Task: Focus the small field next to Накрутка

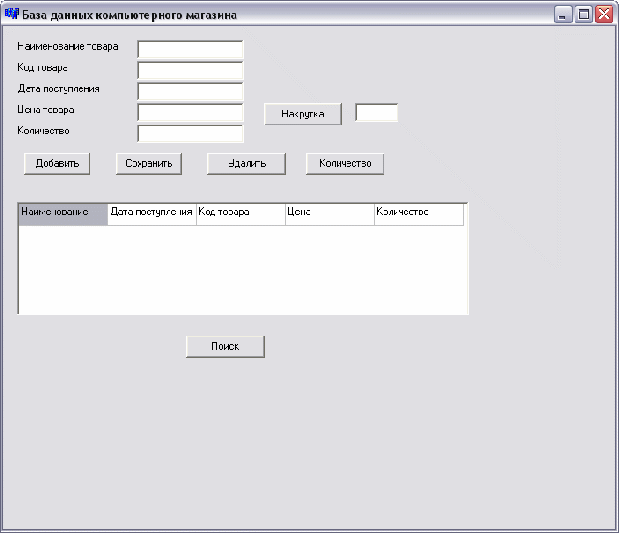Action: [376, 113]
